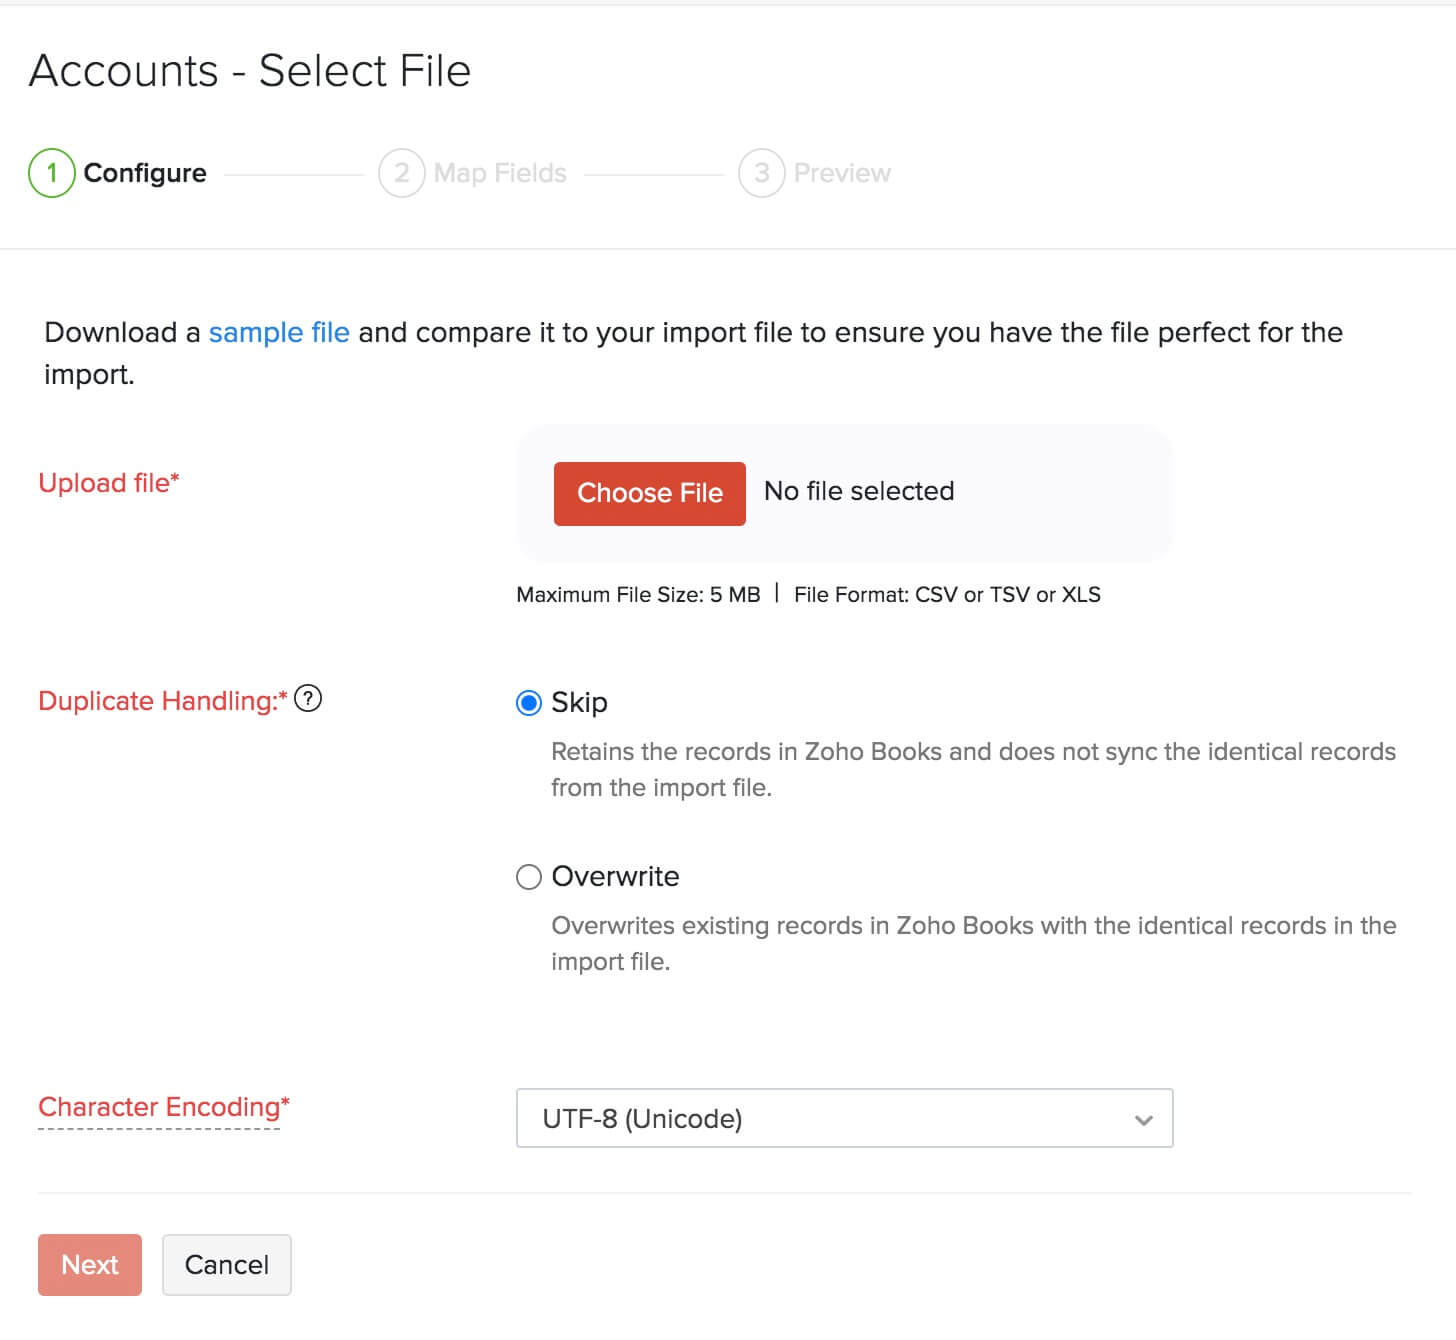
Task: Switch to the Preview step
Action: (842, 172)
